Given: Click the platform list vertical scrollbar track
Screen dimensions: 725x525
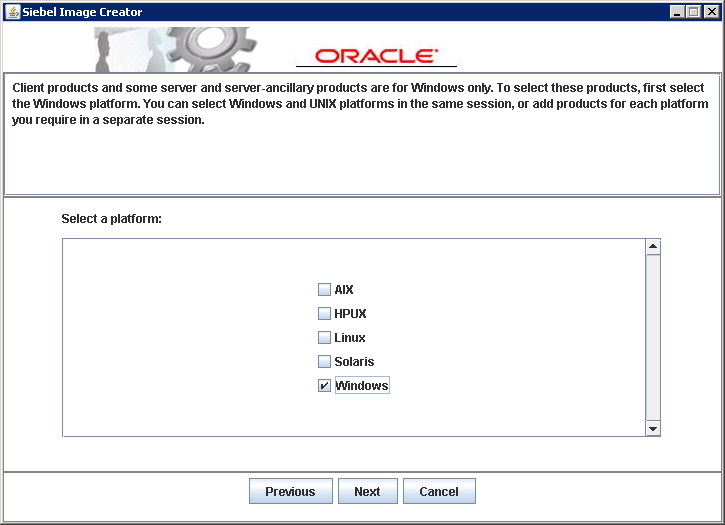Looking at the screenshot, I should point(653,338).
